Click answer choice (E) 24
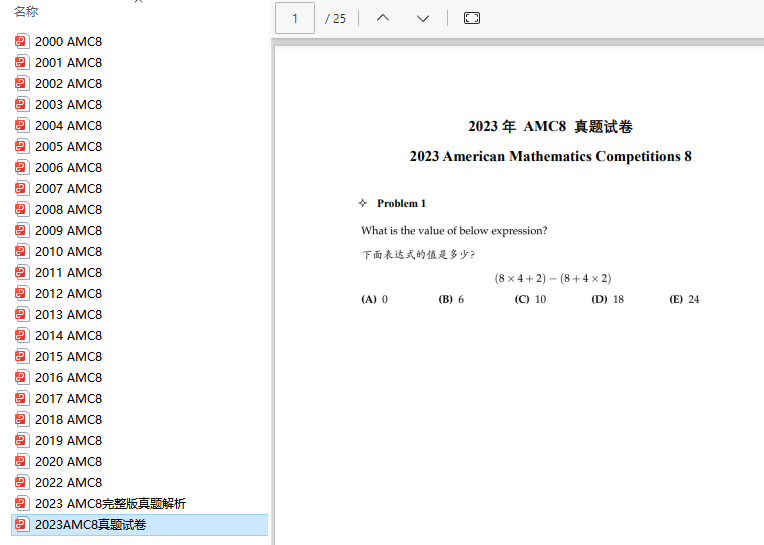 click(x=684, y=299)
